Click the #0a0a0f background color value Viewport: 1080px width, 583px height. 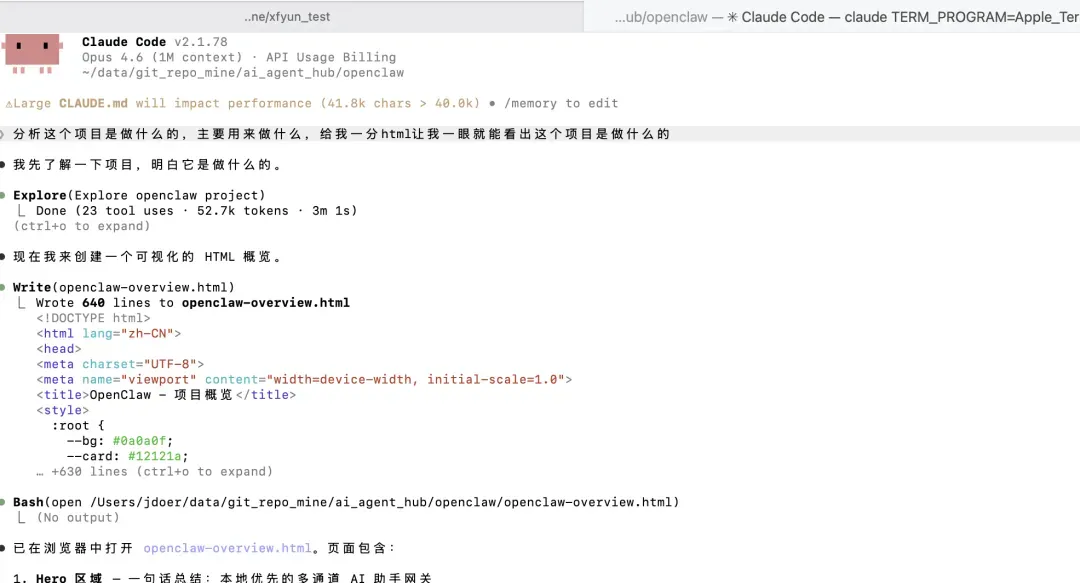(140, 441)
